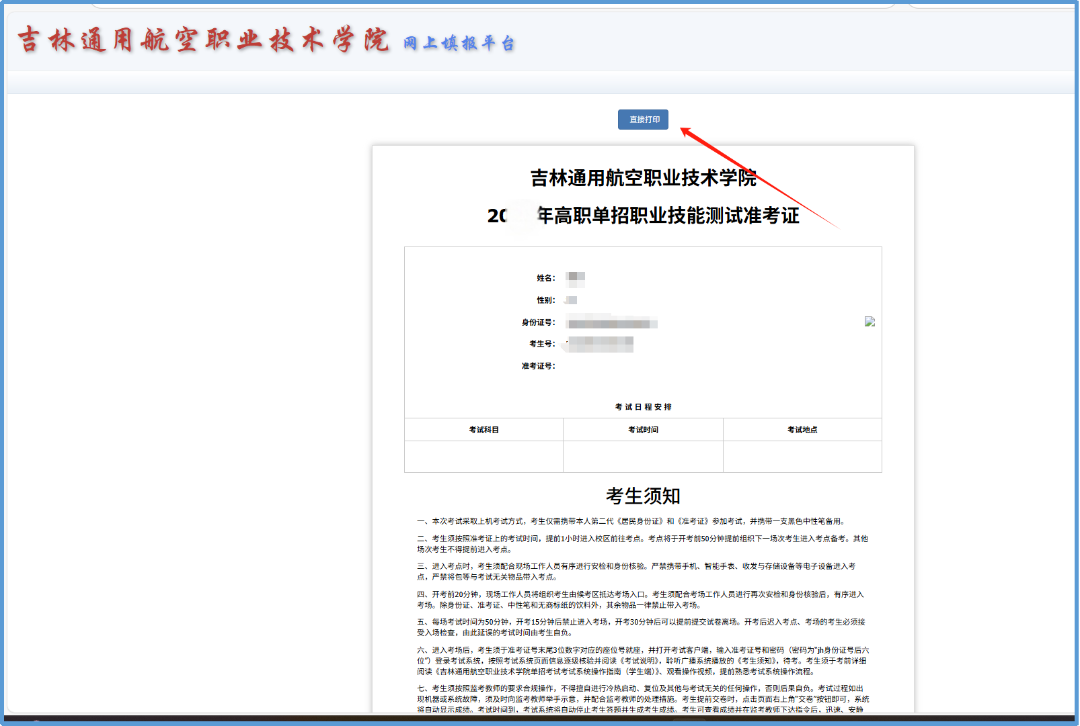Click the 准考证号 field label
This screenshot has width=1080, height=726.
pos(537,366)
